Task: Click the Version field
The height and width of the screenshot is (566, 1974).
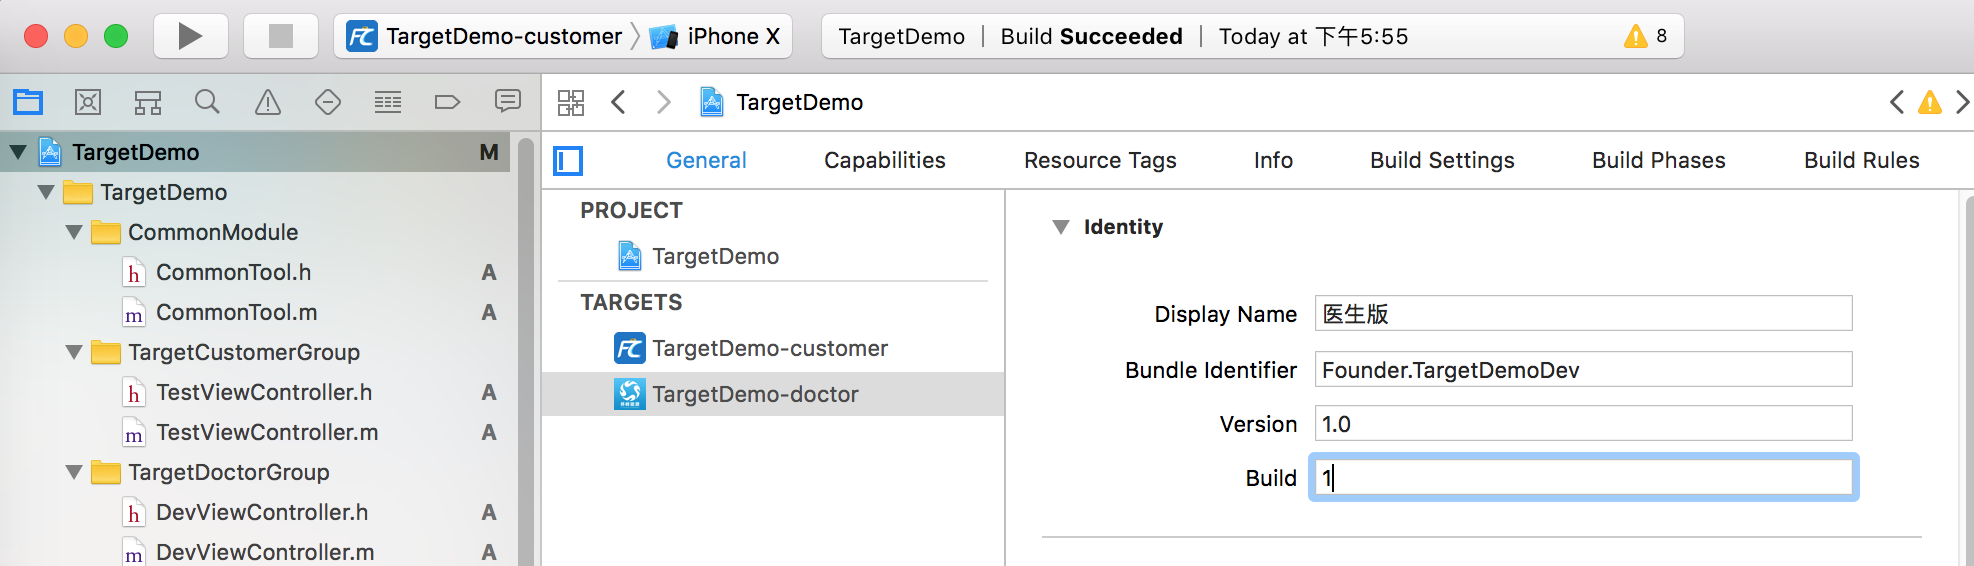Action: [x=1583, y=423]
